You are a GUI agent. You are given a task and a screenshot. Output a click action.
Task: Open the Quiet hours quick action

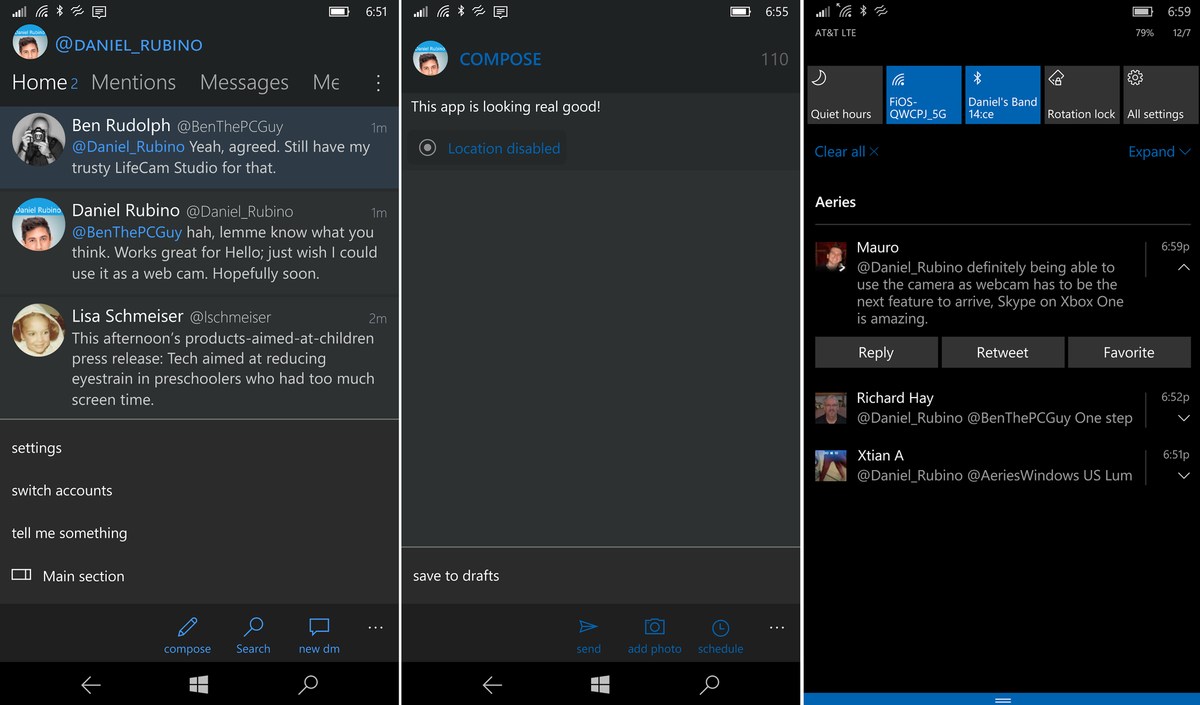[x=843, y=94]
